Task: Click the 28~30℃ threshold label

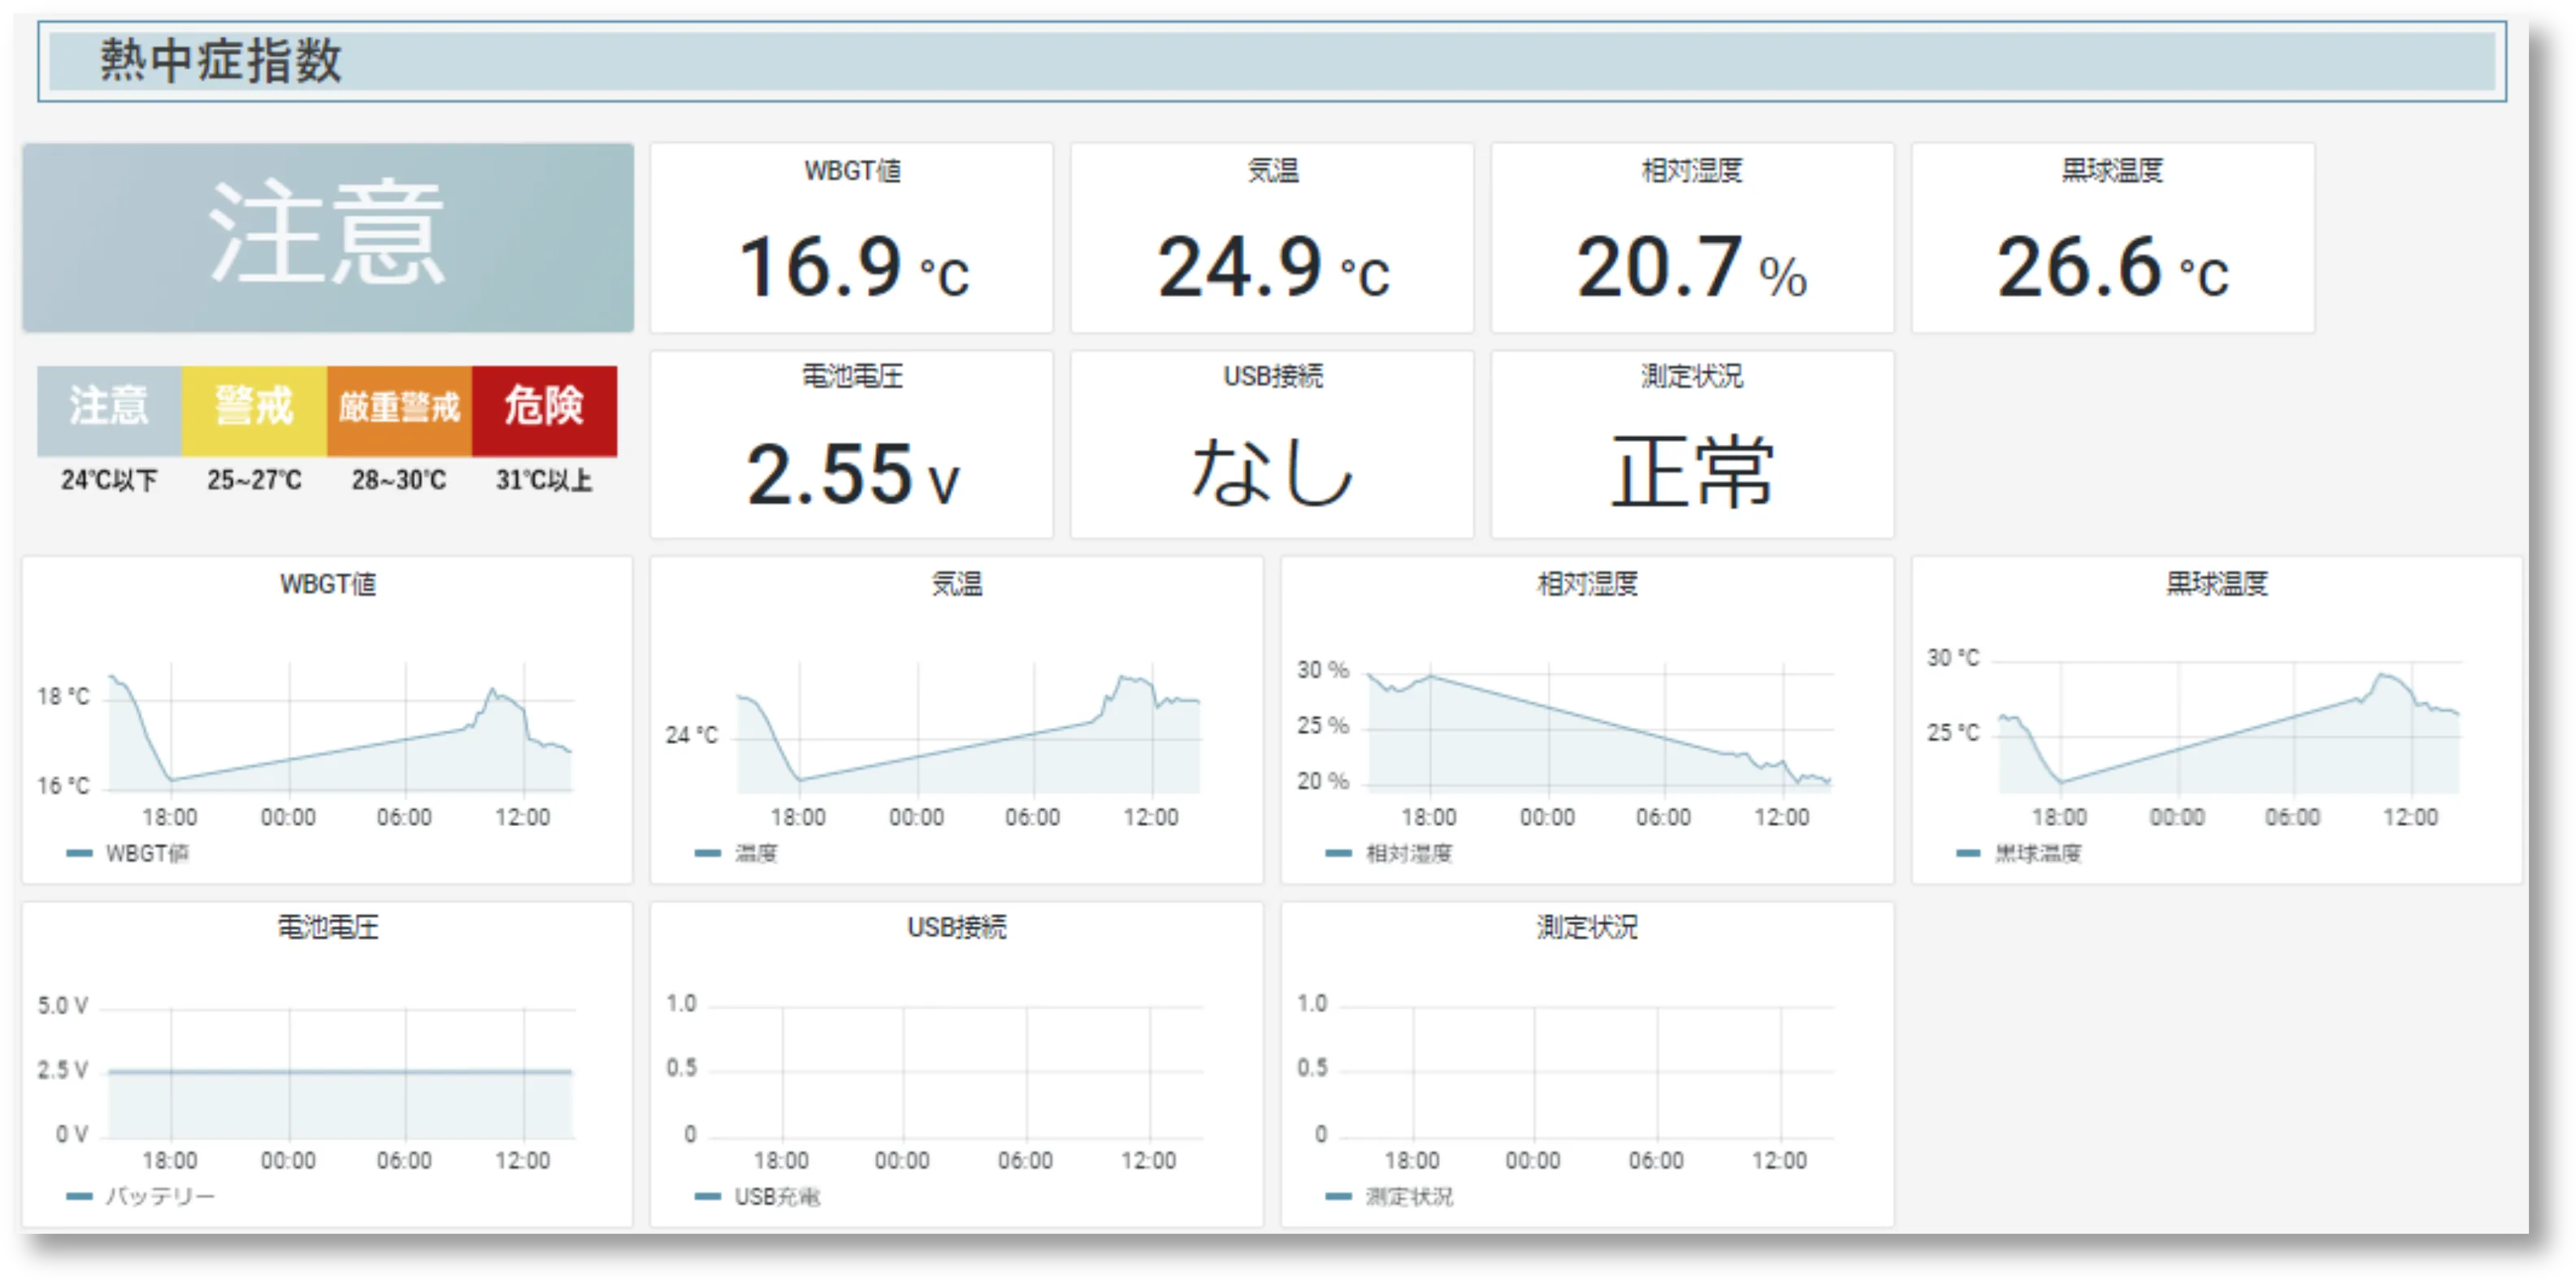Action: 399,481
